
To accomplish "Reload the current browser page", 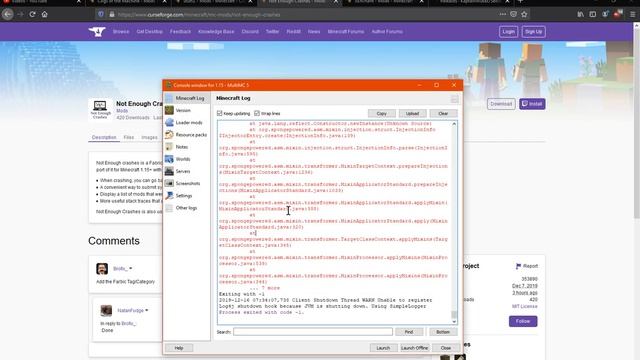I will tap(32, 14).
